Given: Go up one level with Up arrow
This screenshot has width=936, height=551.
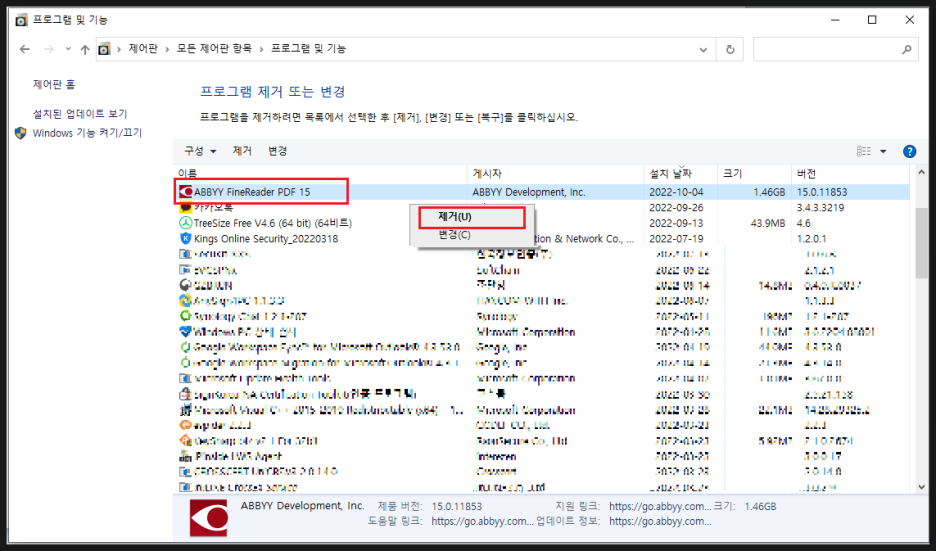Looking at the screenshot, I should point(85,50).
